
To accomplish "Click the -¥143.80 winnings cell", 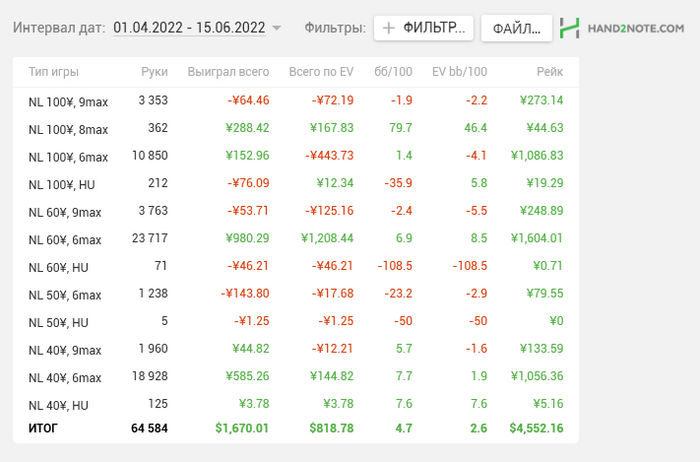I will click(245, 294).
